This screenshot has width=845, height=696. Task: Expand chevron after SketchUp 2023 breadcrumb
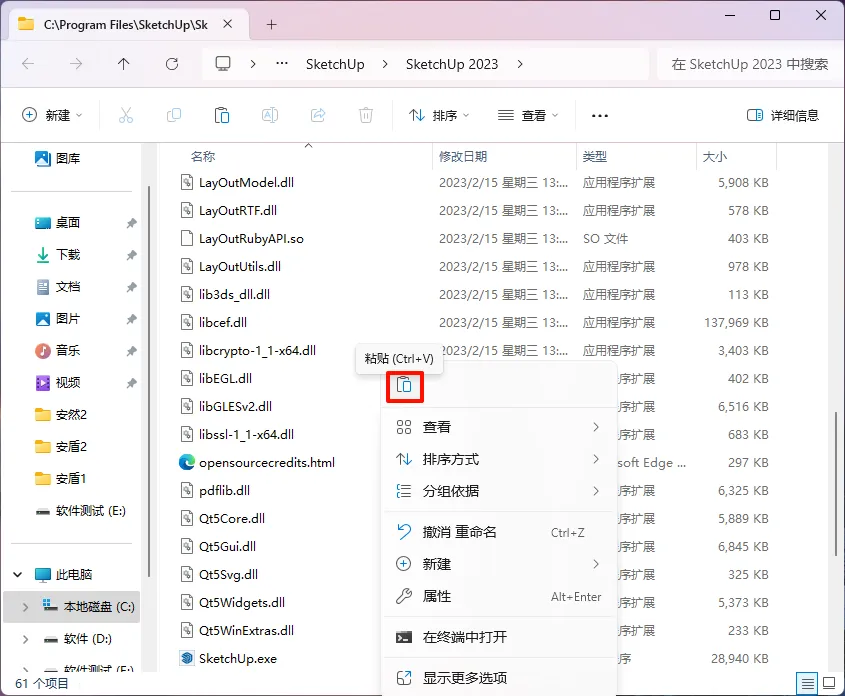click(x=520, y=64)
